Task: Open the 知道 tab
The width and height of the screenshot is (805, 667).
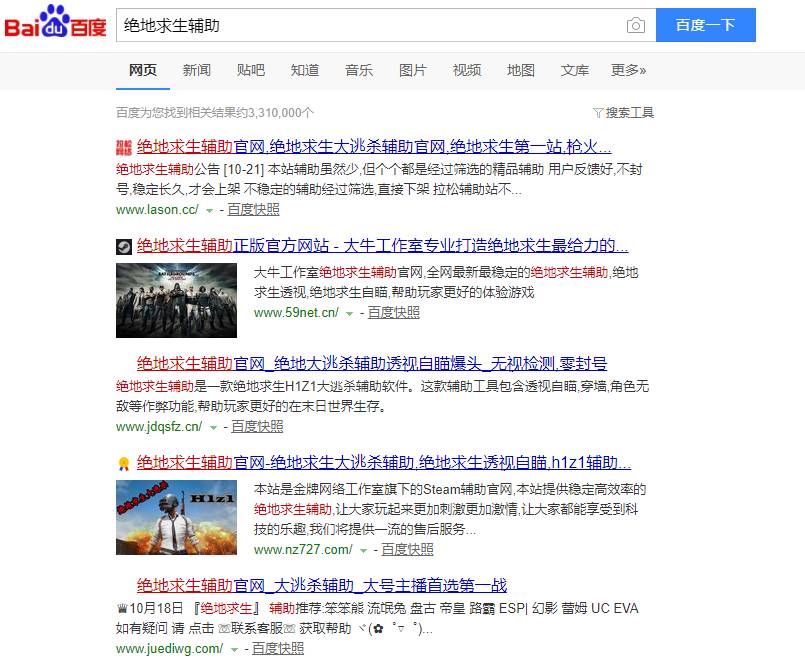Action: tap(304, 70)
